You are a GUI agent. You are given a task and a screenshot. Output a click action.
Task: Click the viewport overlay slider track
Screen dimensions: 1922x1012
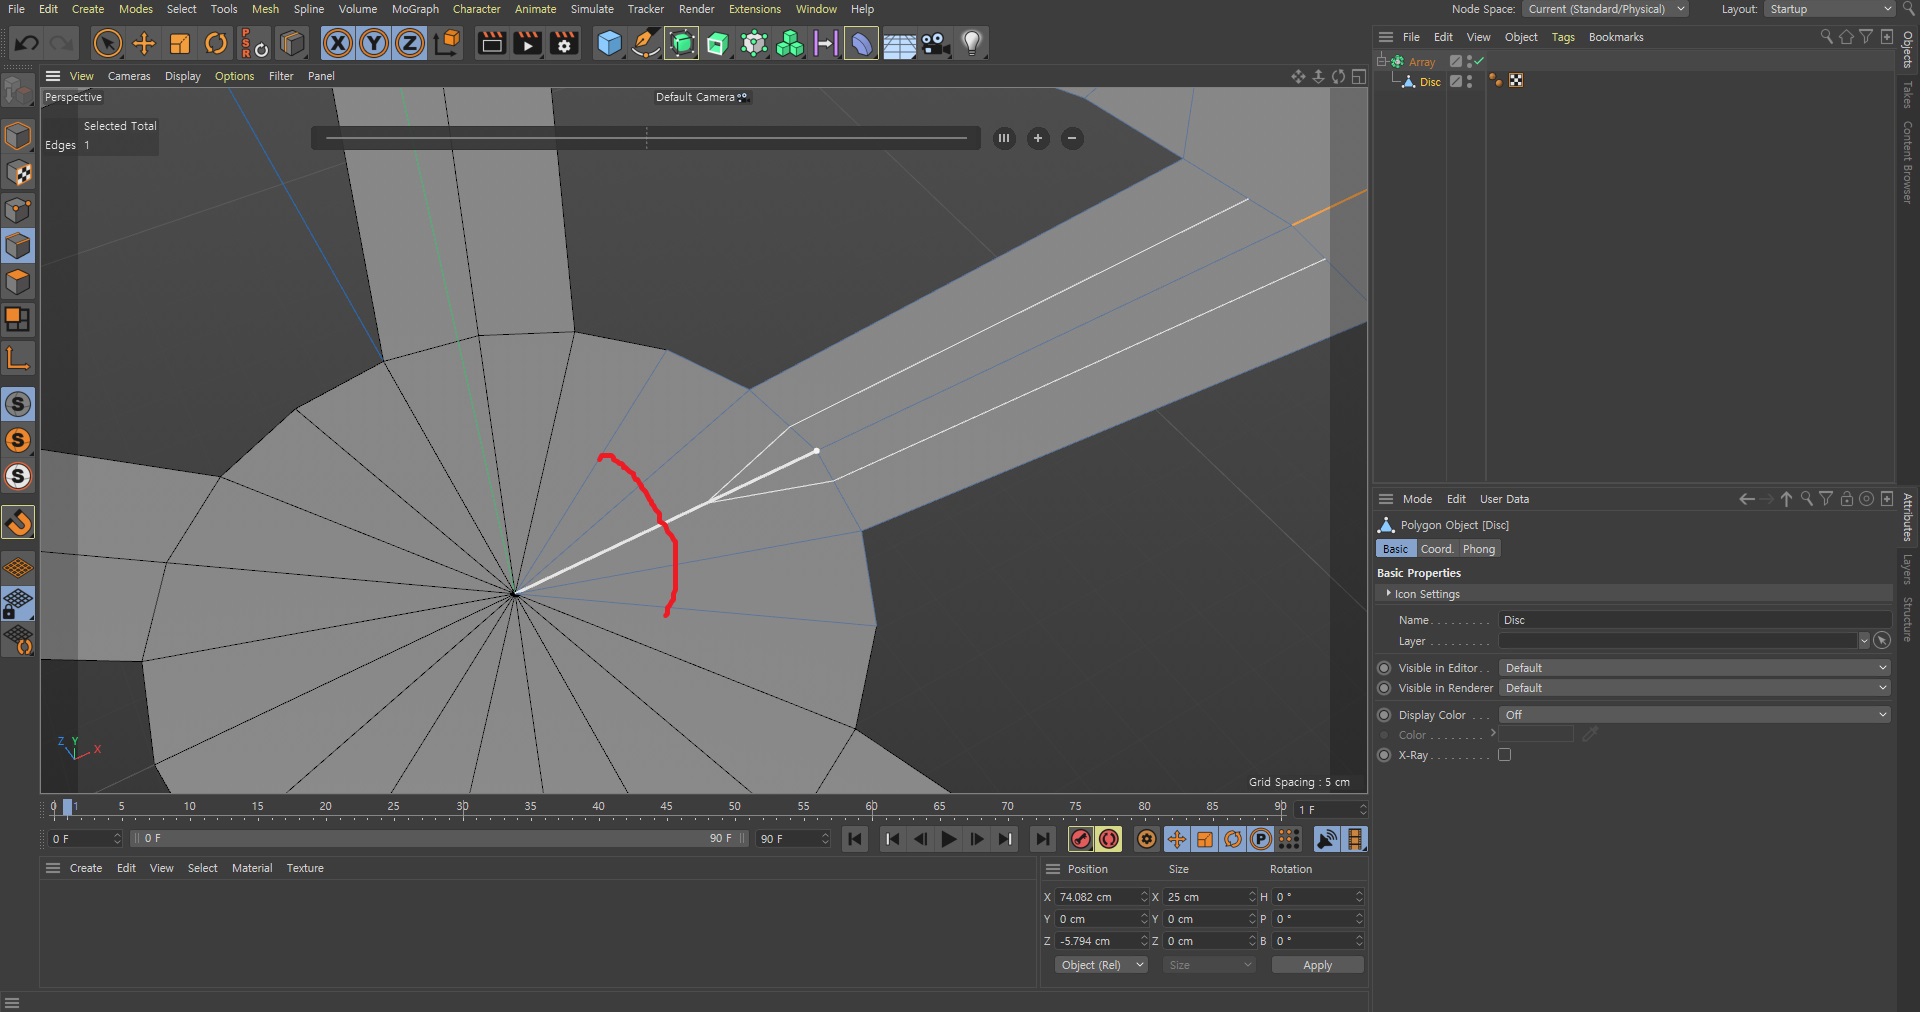(x=646, y=138)
